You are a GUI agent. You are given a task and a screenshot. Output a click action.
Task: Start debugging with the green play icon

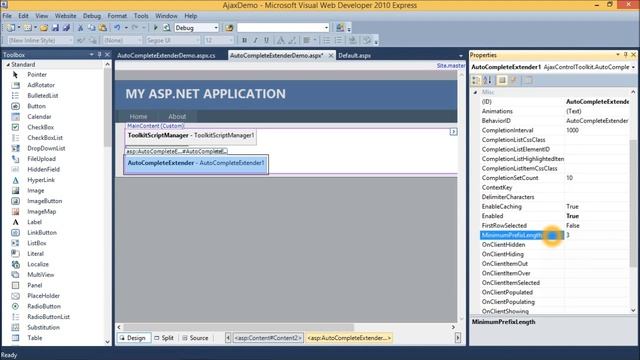pos(156,28)
